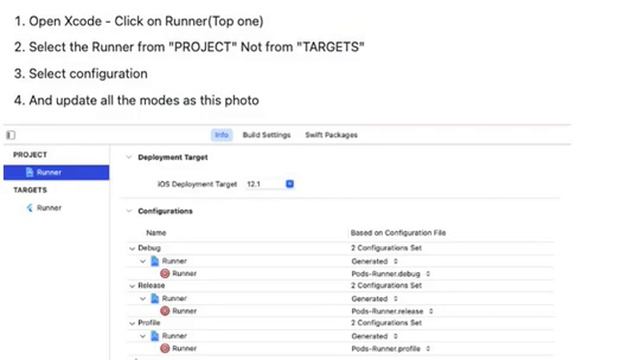
Task: Toggle the sidebar panel icon
Action: tap(11, 135)
